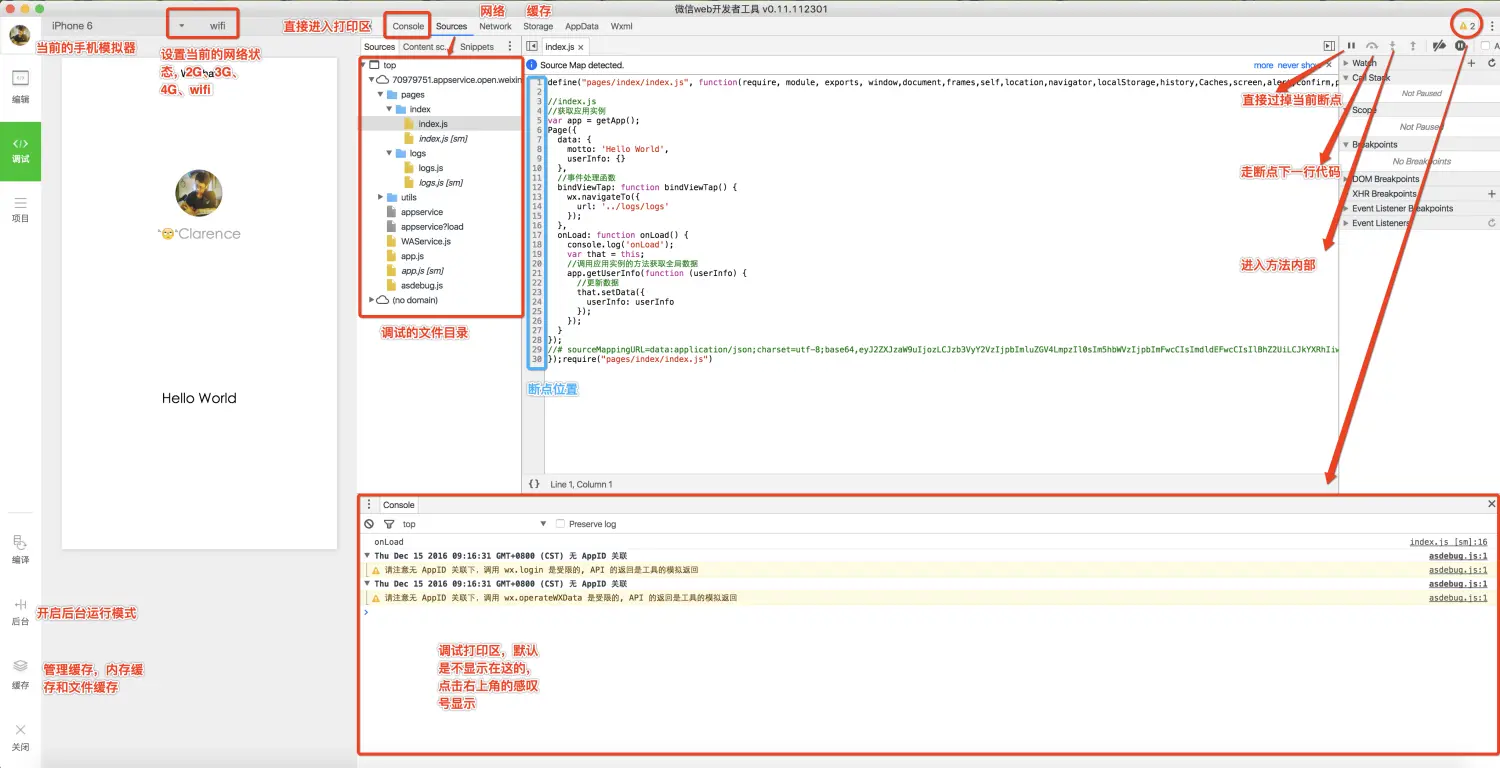Switch to the AppData tab
The height and width of the screenshot is (768, 1500).
coord(582,26)
